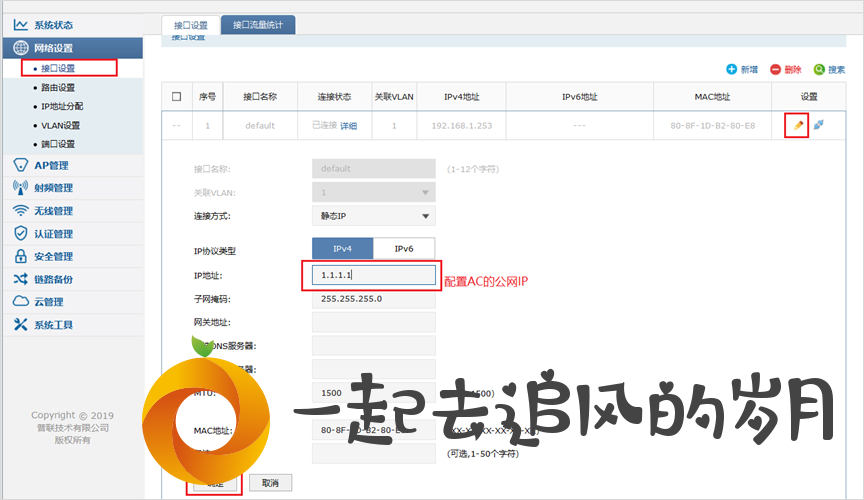Click the red minus 删除 icon
The width and height of the screenshot is (864, 500).
click(x=775, y=69)
